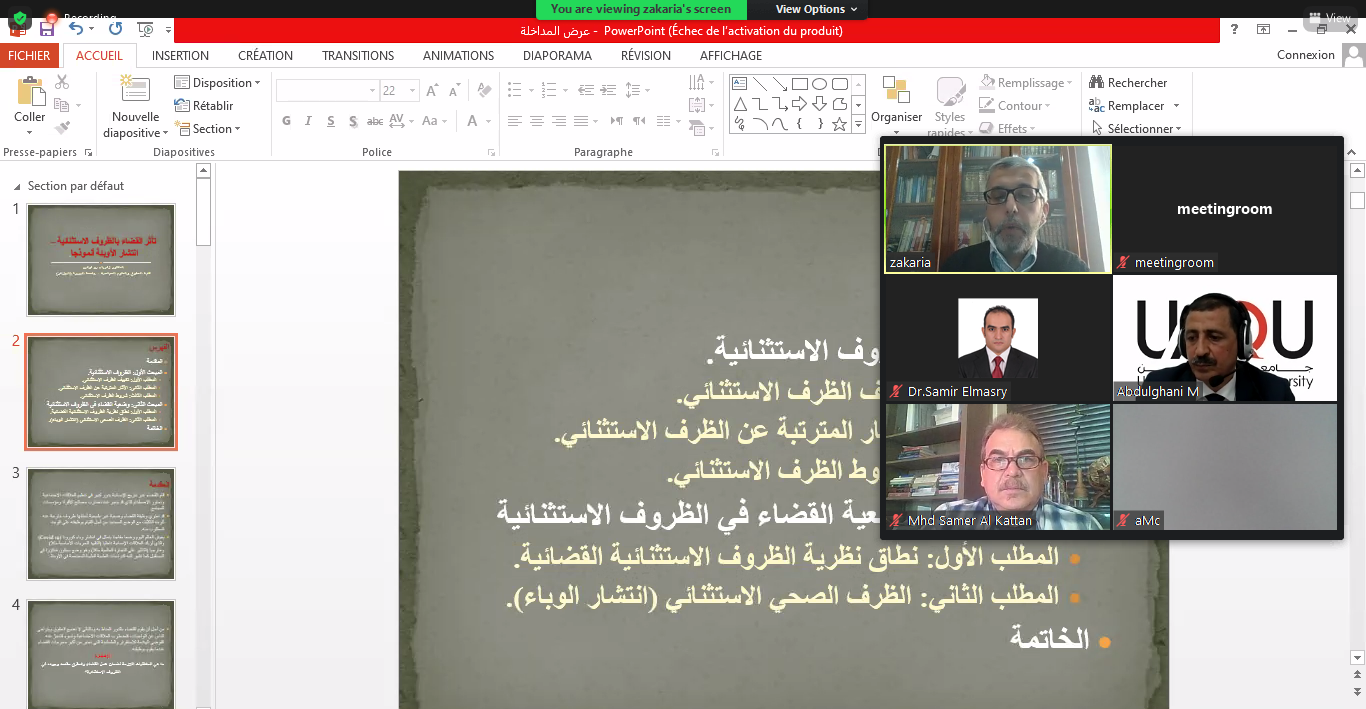Click the Connexion sign-in link
1366x709 pixels.
(x=1305, y=55)
